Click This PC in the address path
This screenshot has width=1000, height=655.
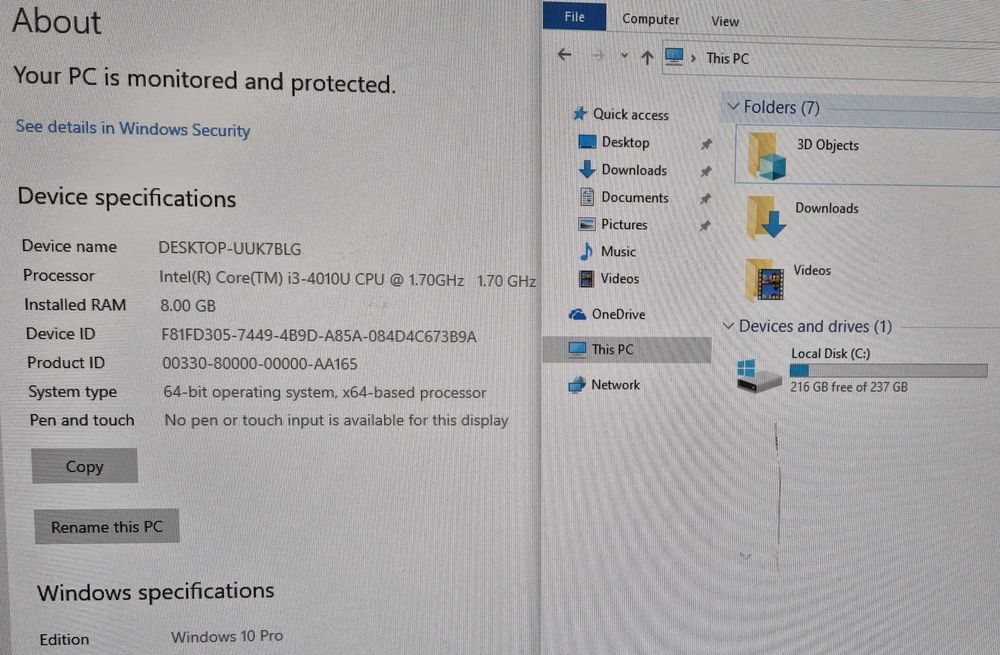(727, 59)
